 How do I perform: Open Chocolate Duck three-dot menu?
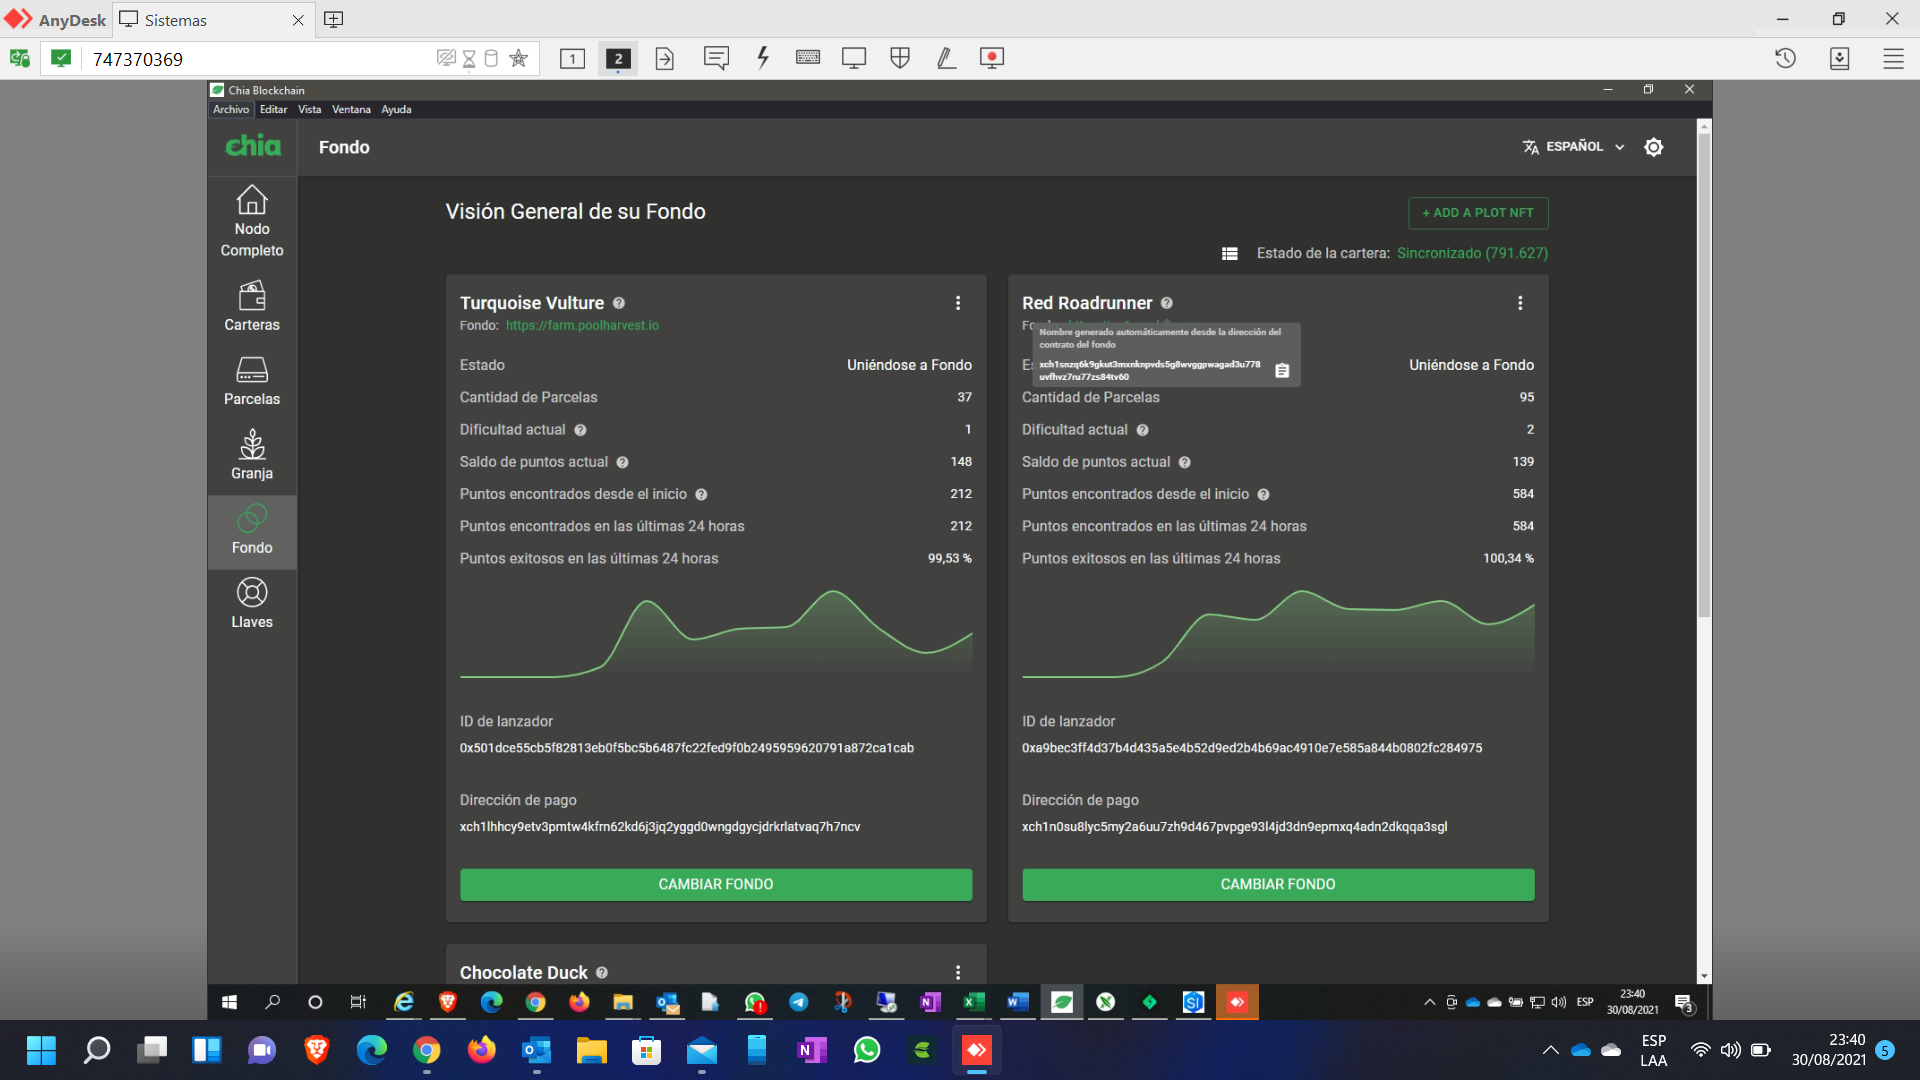[x=958, y=972]
